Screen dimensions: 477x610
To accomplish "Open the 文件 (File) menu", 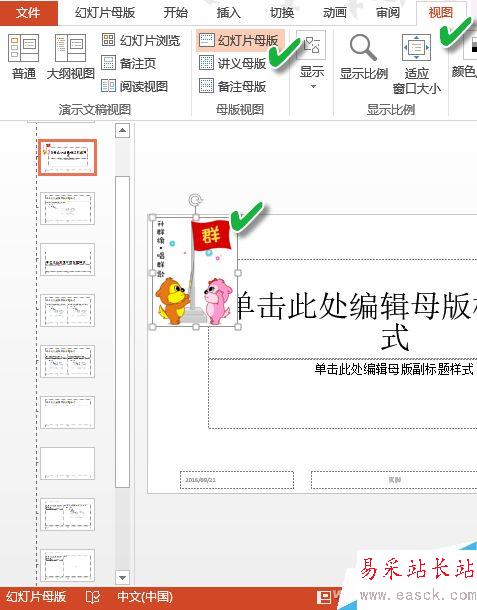I will tap(28, 13).
